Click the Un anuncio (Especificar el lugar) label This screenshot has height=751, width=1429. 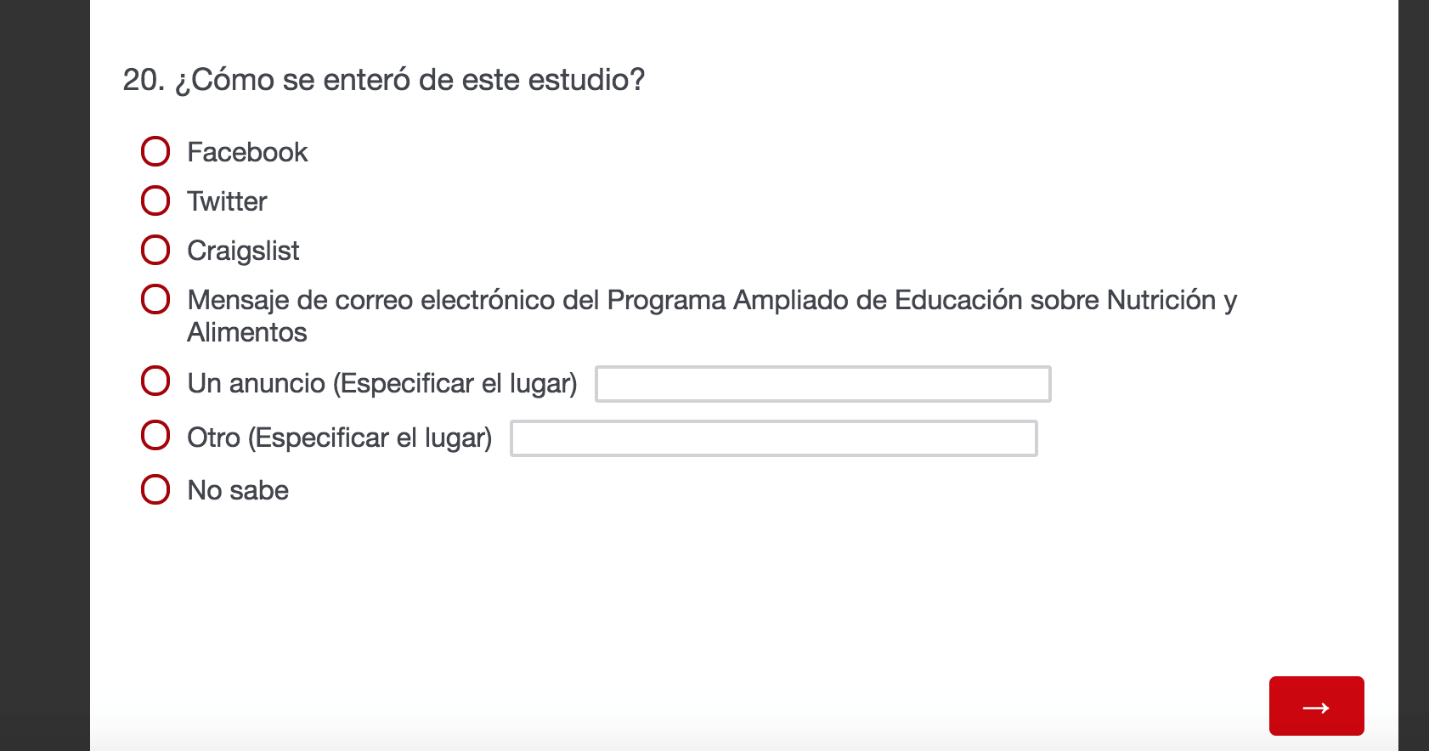[382, 383]
